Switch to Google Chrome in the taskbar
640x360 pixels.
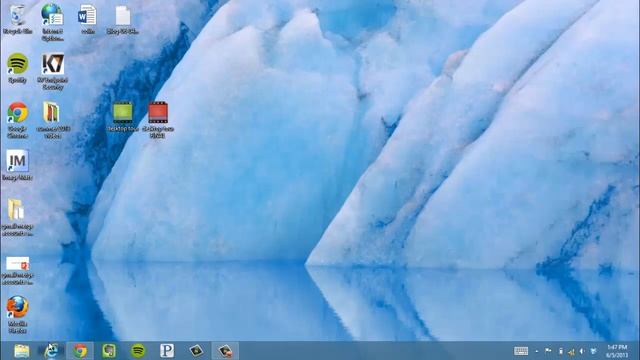click(x=80, y=351)
